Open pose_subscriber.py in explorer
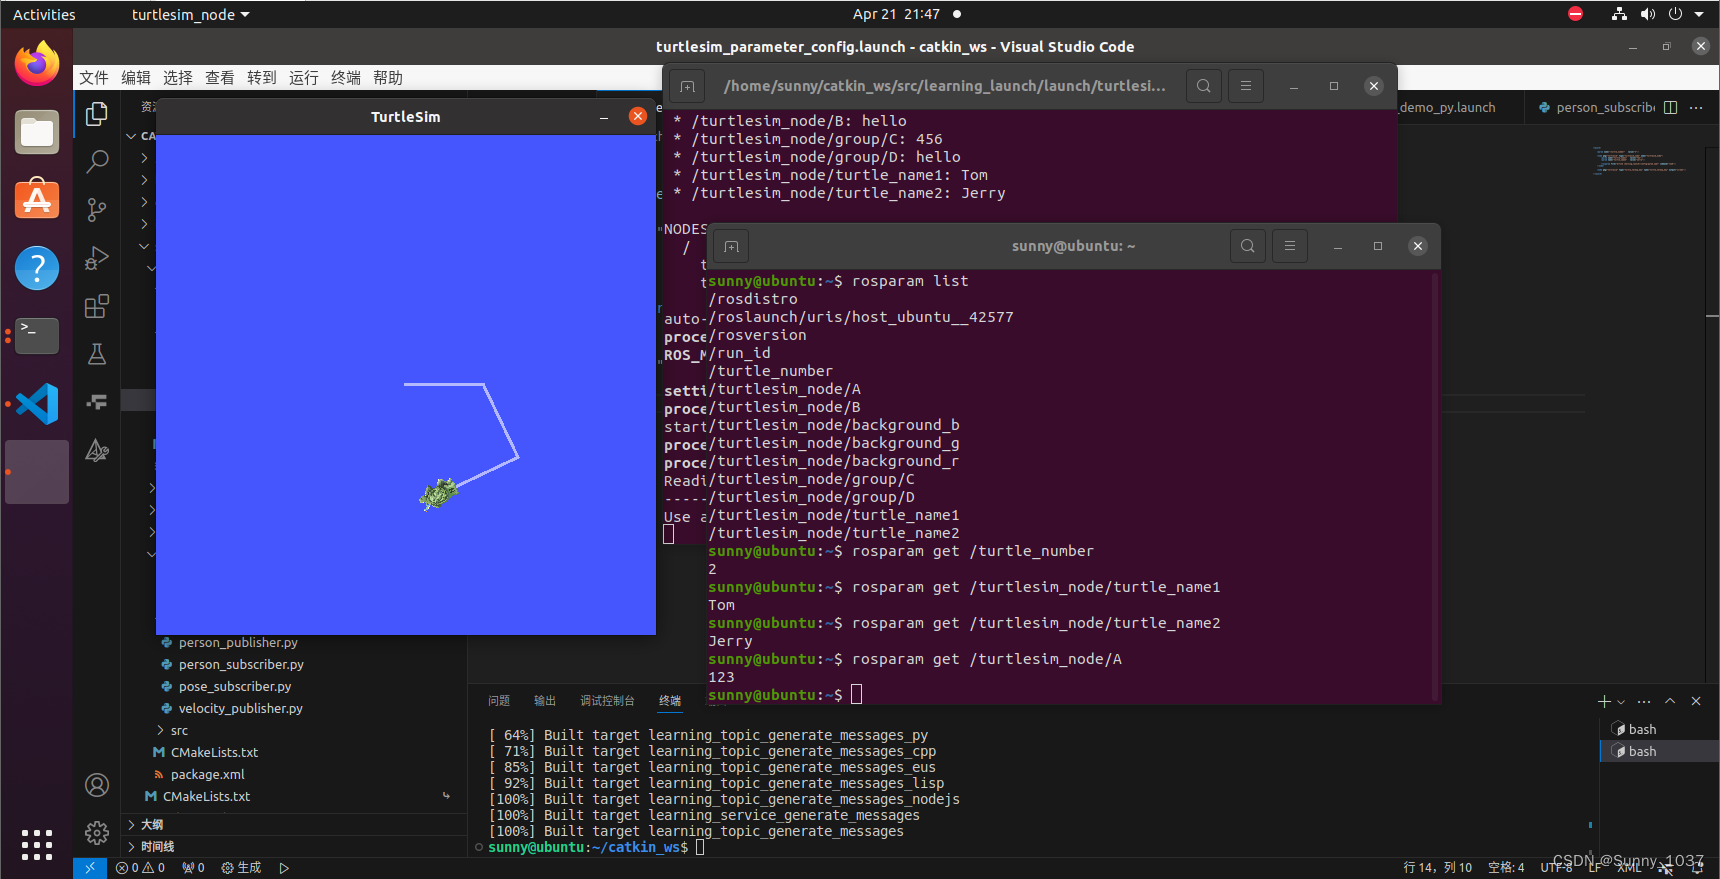 pos(235,687)
